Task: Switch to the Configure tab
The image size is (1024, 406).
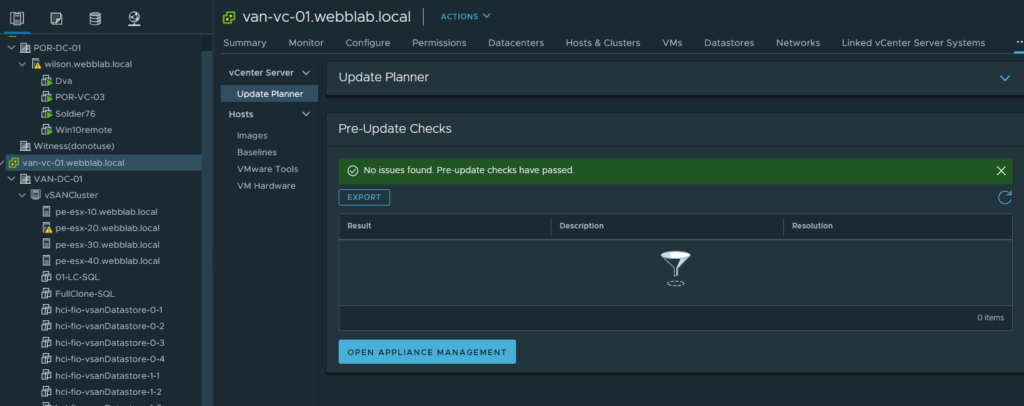Action: pyautogui.click(x=368, y=43)
